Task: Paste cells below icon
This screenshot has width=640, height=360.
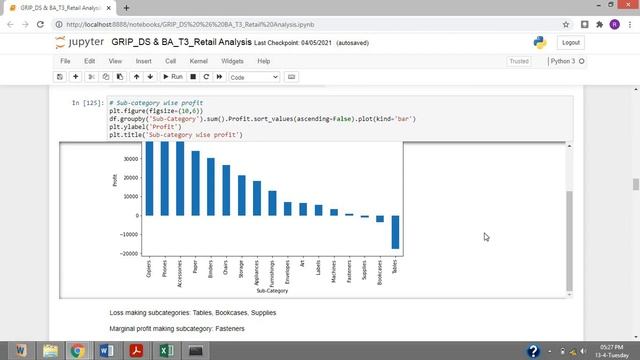Action: pos(120,77)
